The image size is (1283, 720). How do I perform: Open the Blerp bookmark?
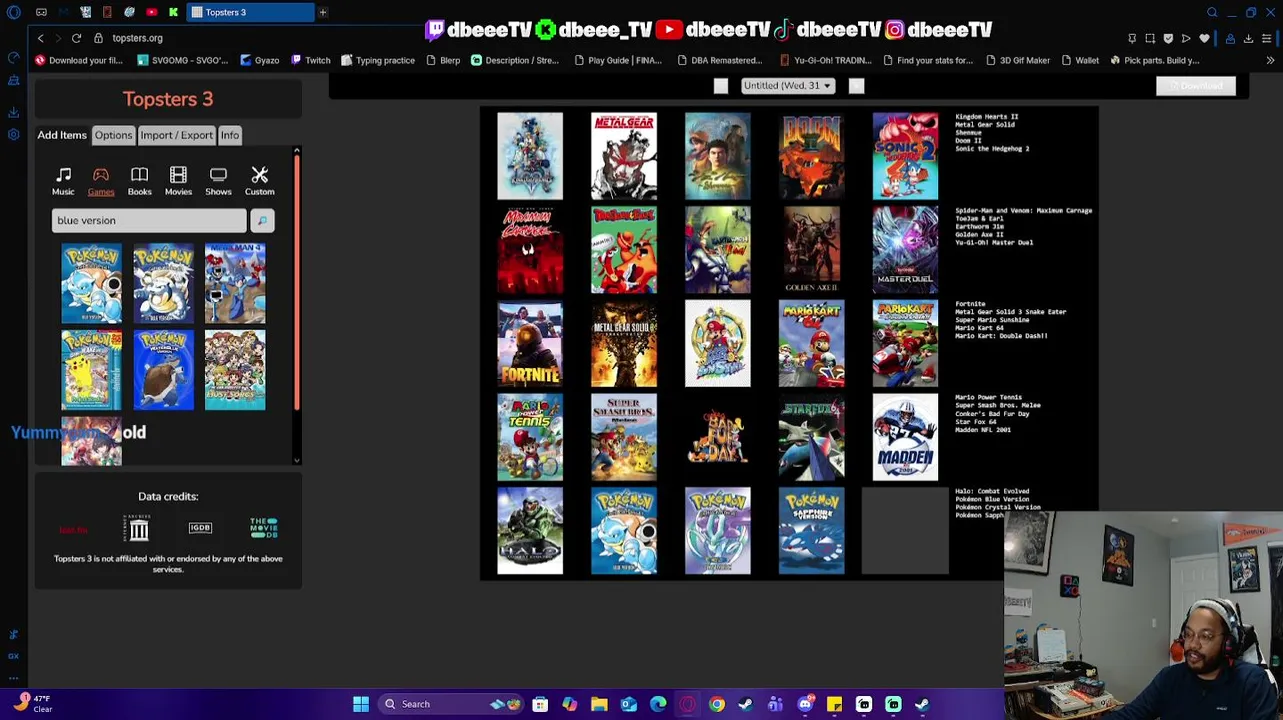pos(443,60)
